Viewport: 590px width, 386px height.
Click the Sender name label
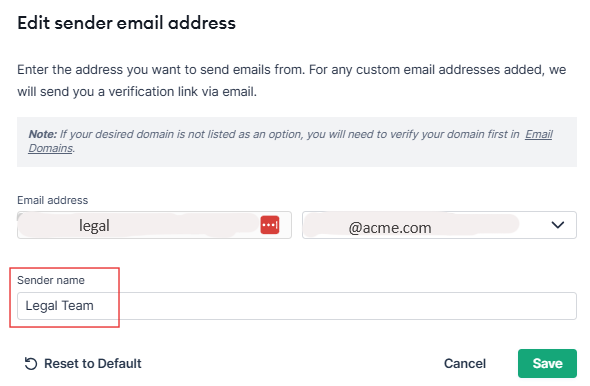pos(51,280)
